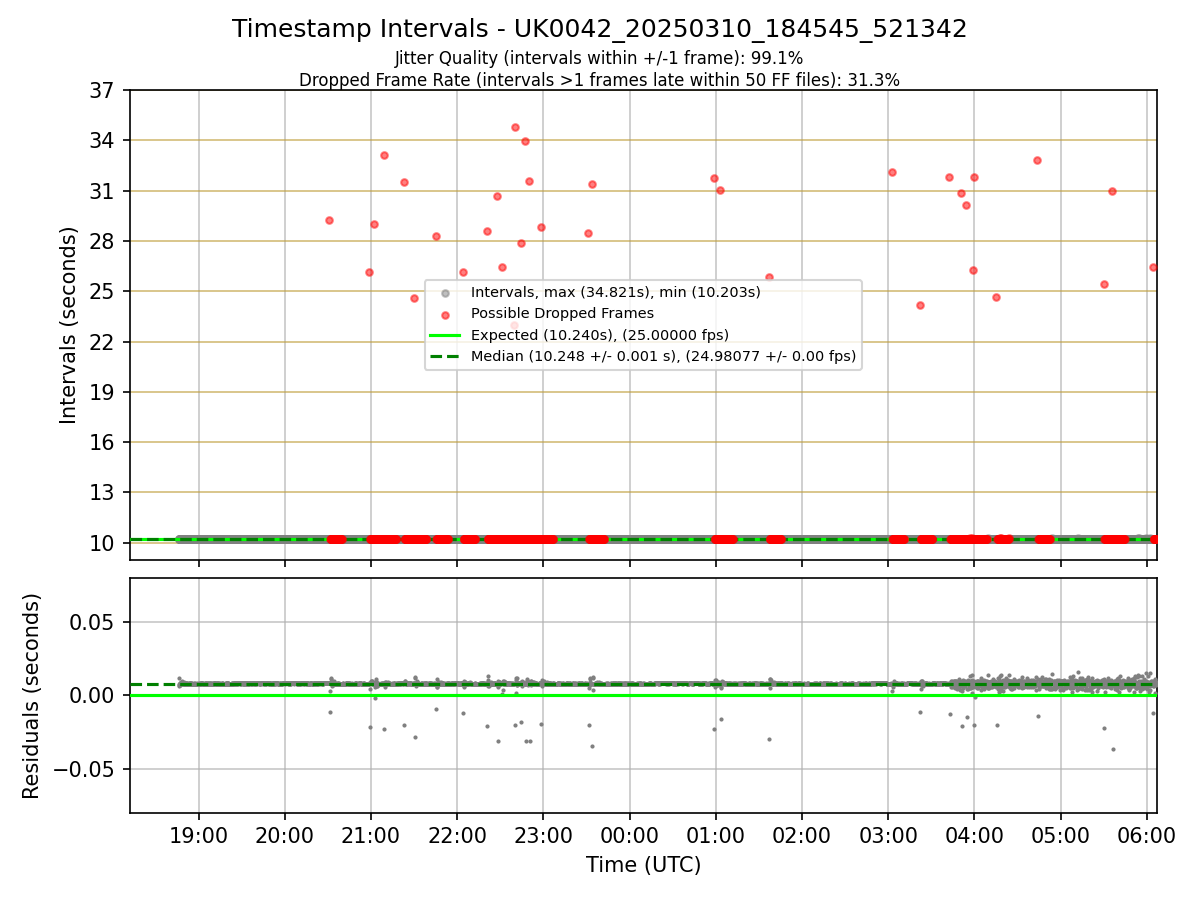The image size is (1200, 900).
Task: Click the gray dot marker in the legend
Action: click(x=445, y=293)
